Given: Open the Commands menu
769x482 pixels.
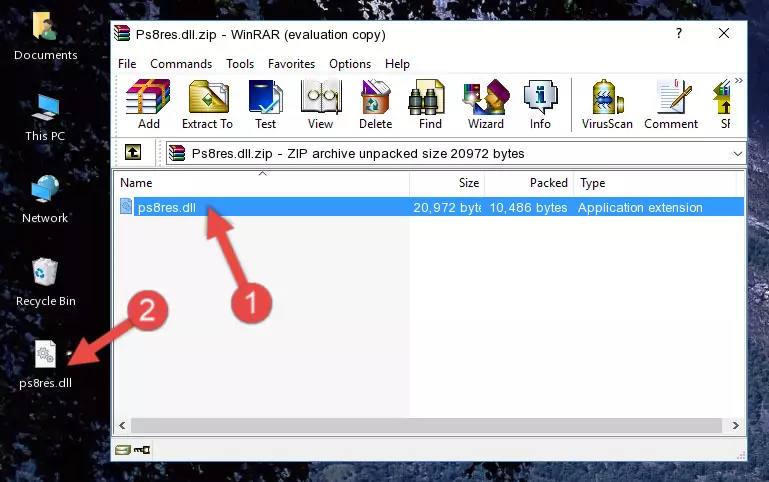Looking at the screenshot, I should point(181,64).
